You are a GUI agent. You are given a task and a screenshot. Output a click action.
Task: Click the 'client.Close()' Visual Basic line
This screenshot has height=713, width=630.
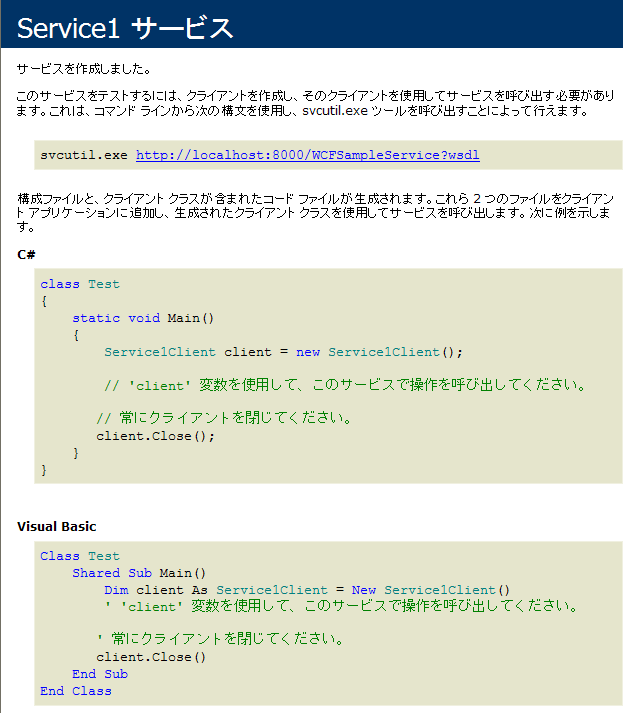(151, 657)
